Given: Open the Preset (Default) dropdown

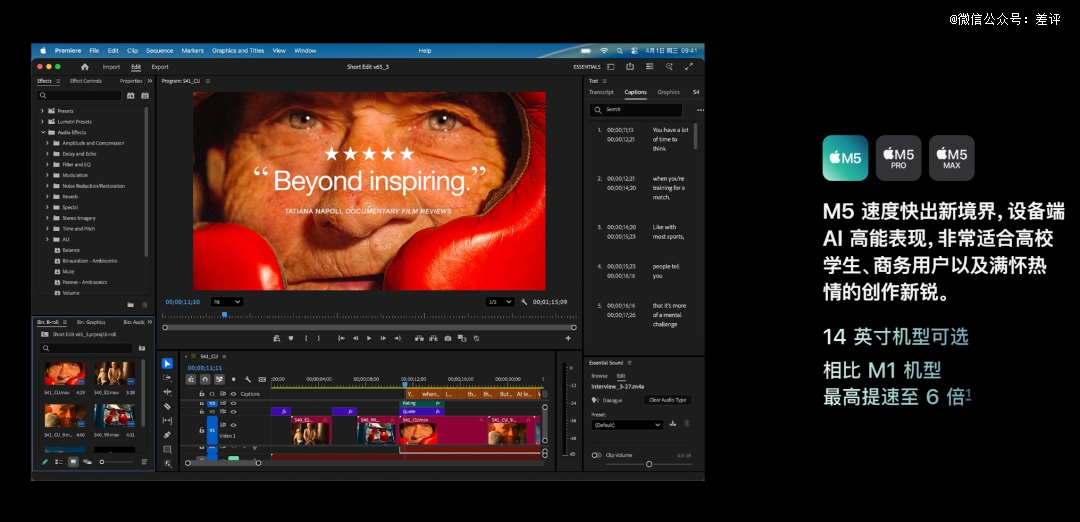Looking at the screenshot, I should (x=627, y=424).
